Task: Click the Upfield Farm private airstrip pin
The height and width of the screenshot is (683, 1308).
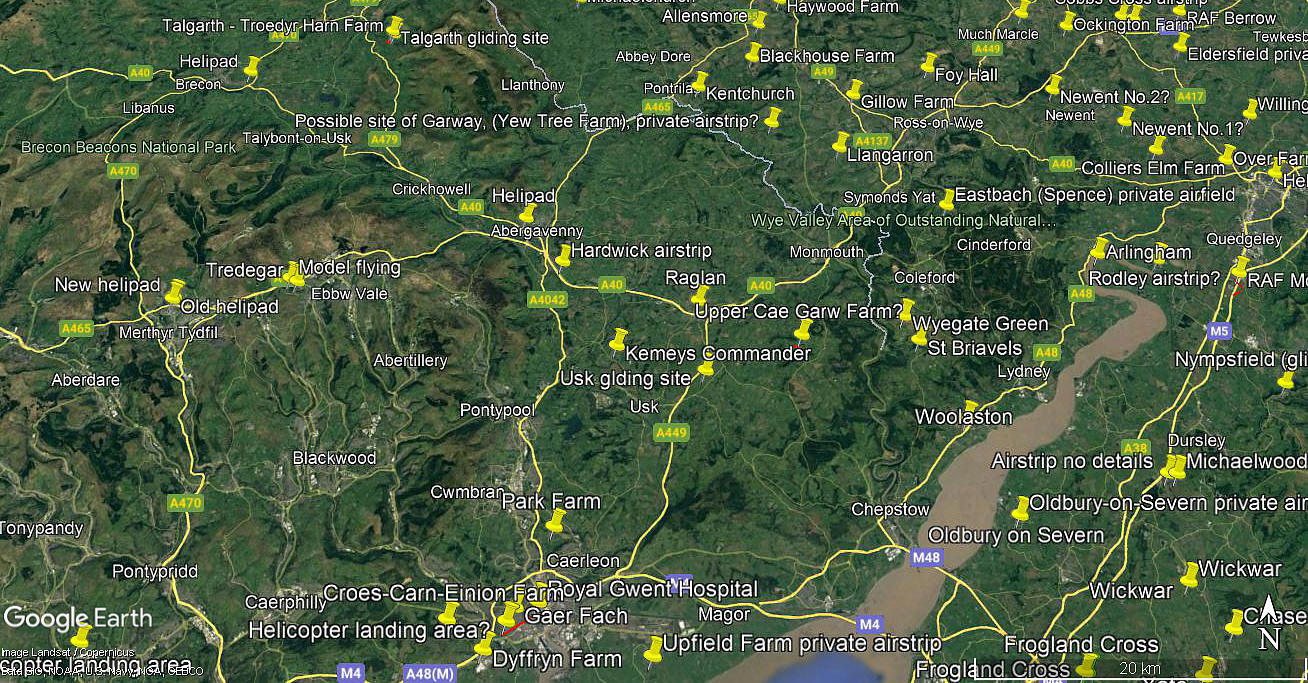Action: (x=655, y=648)
